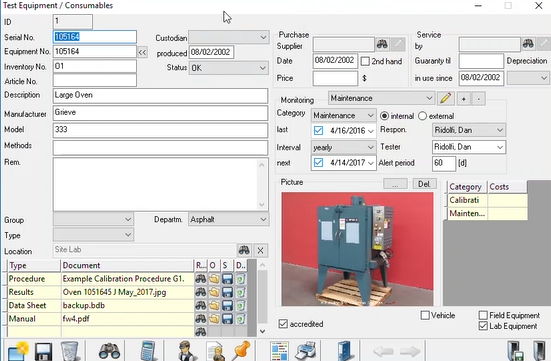Viewport: 551px width, 361px height.
Task: Uncheck the checkbox beside next date 4/14/2017
Action: 318,163
